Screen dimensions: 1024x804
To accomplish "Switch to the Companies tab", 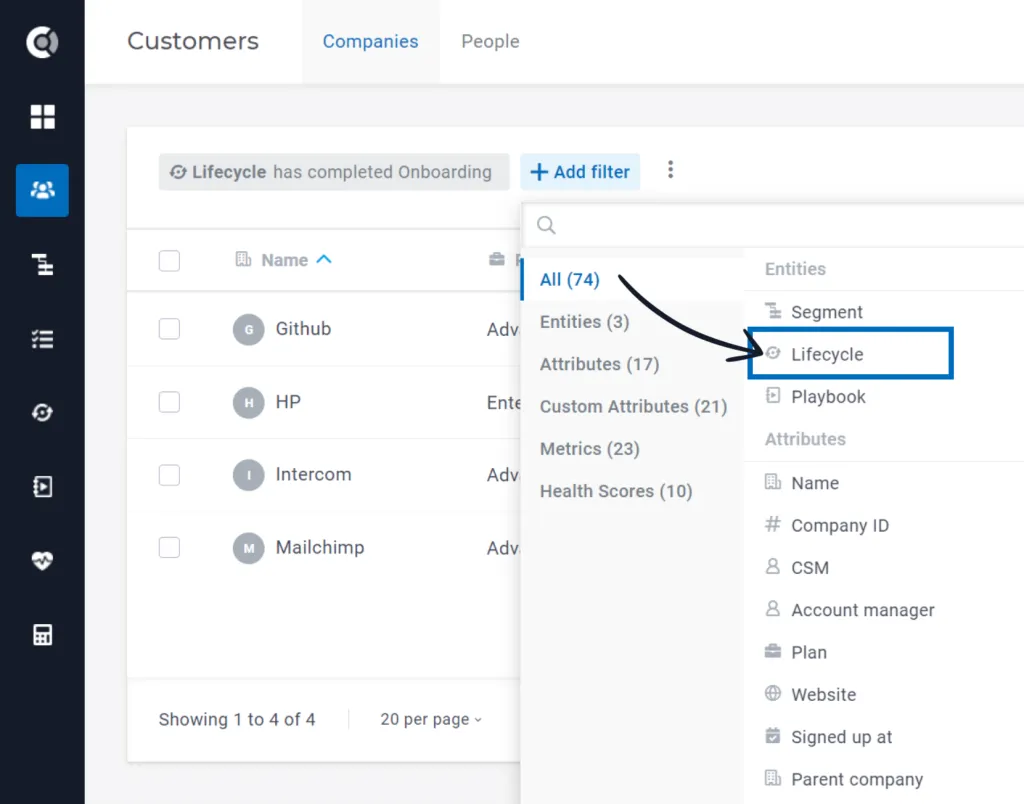I will point(370,41).
